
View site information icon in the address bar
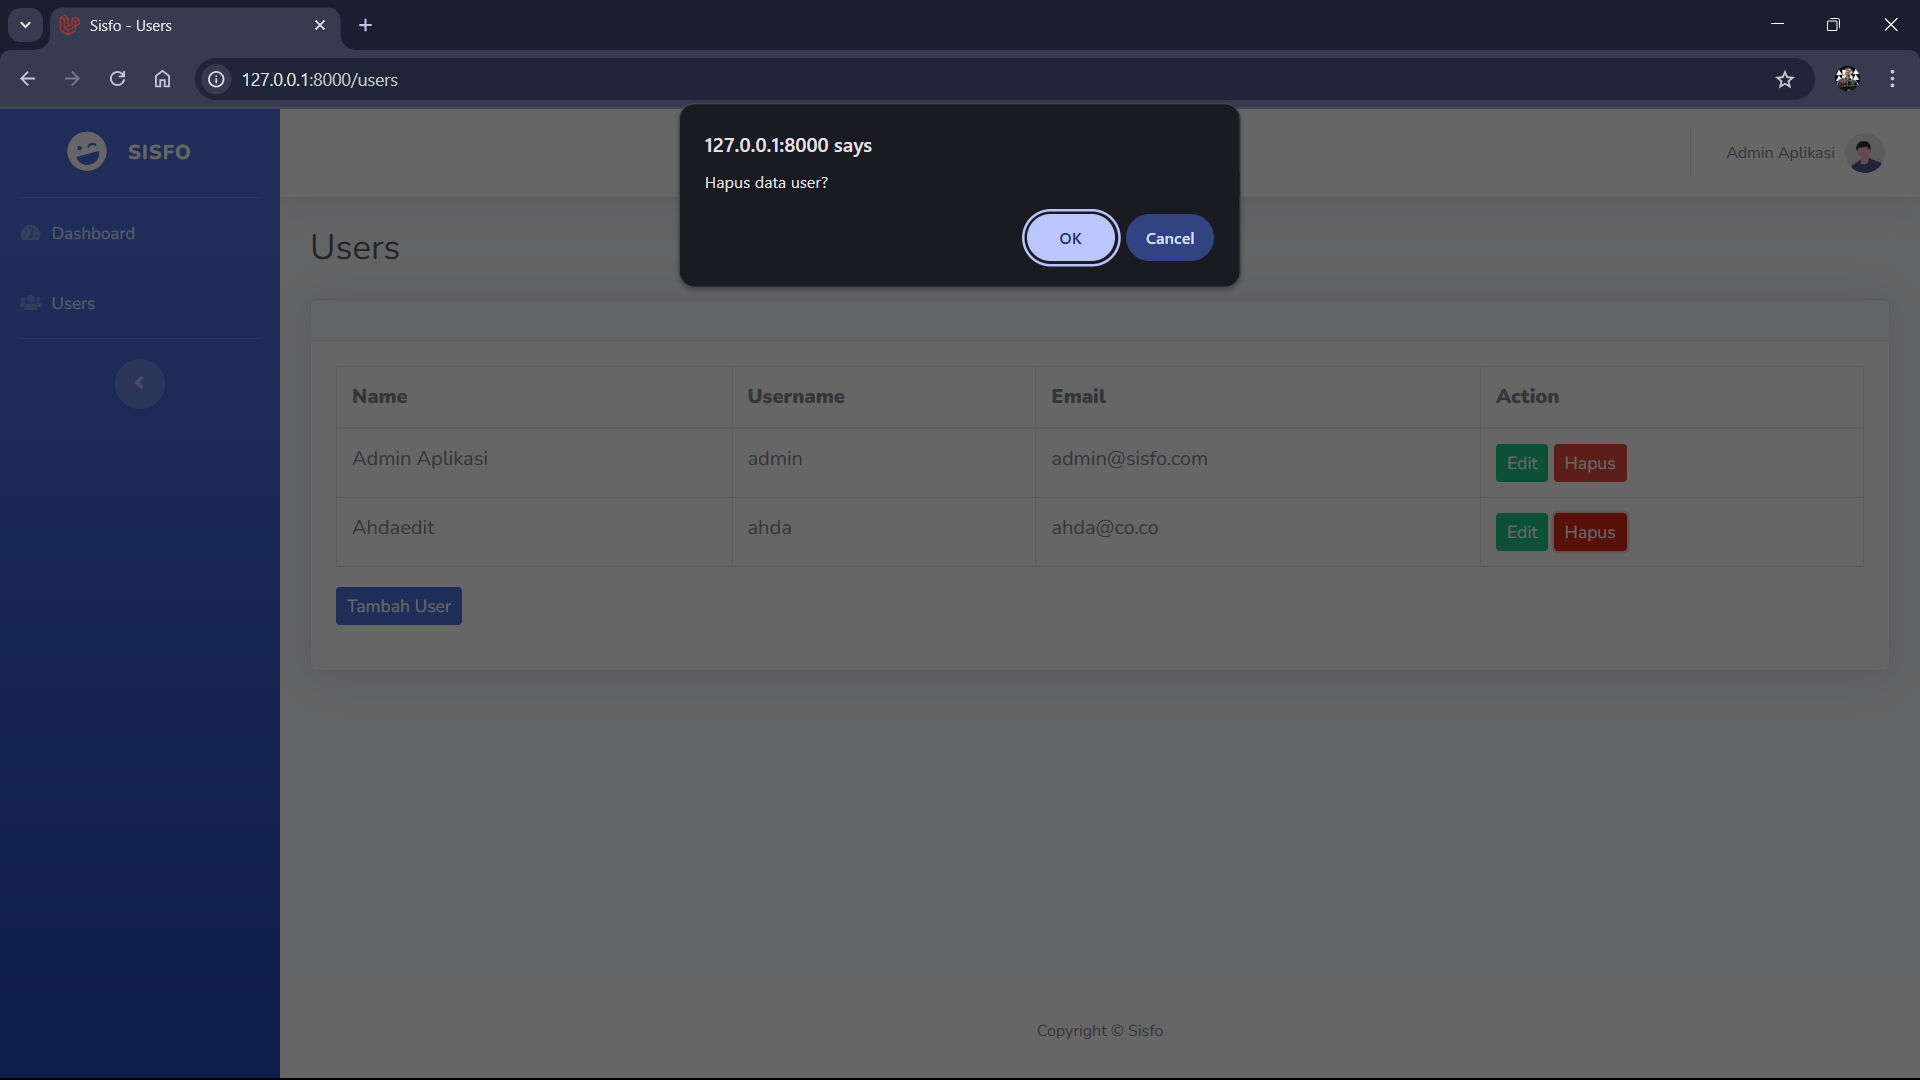tap(216, 79)
